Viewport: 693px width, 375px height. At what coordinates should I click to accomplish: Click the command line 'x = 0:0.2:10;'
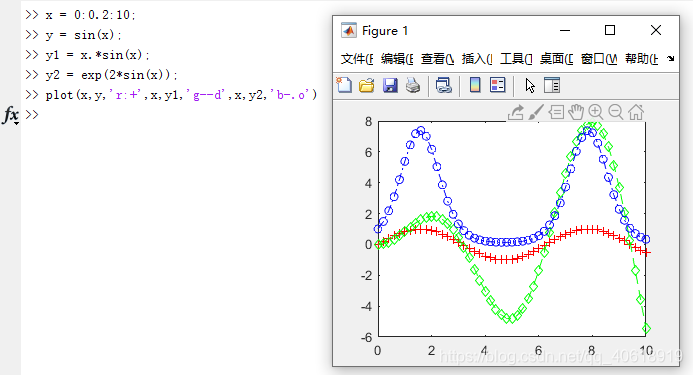click(91, 15)
